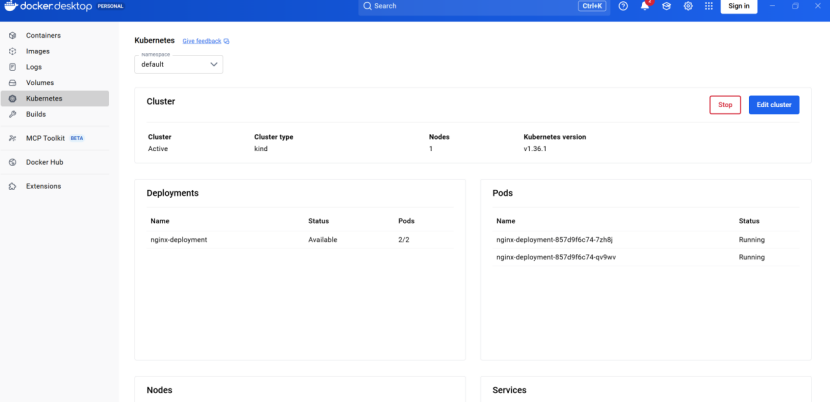Click the Logs icon in sidebar
Screen dimensions: 830x402
[13, 67]
